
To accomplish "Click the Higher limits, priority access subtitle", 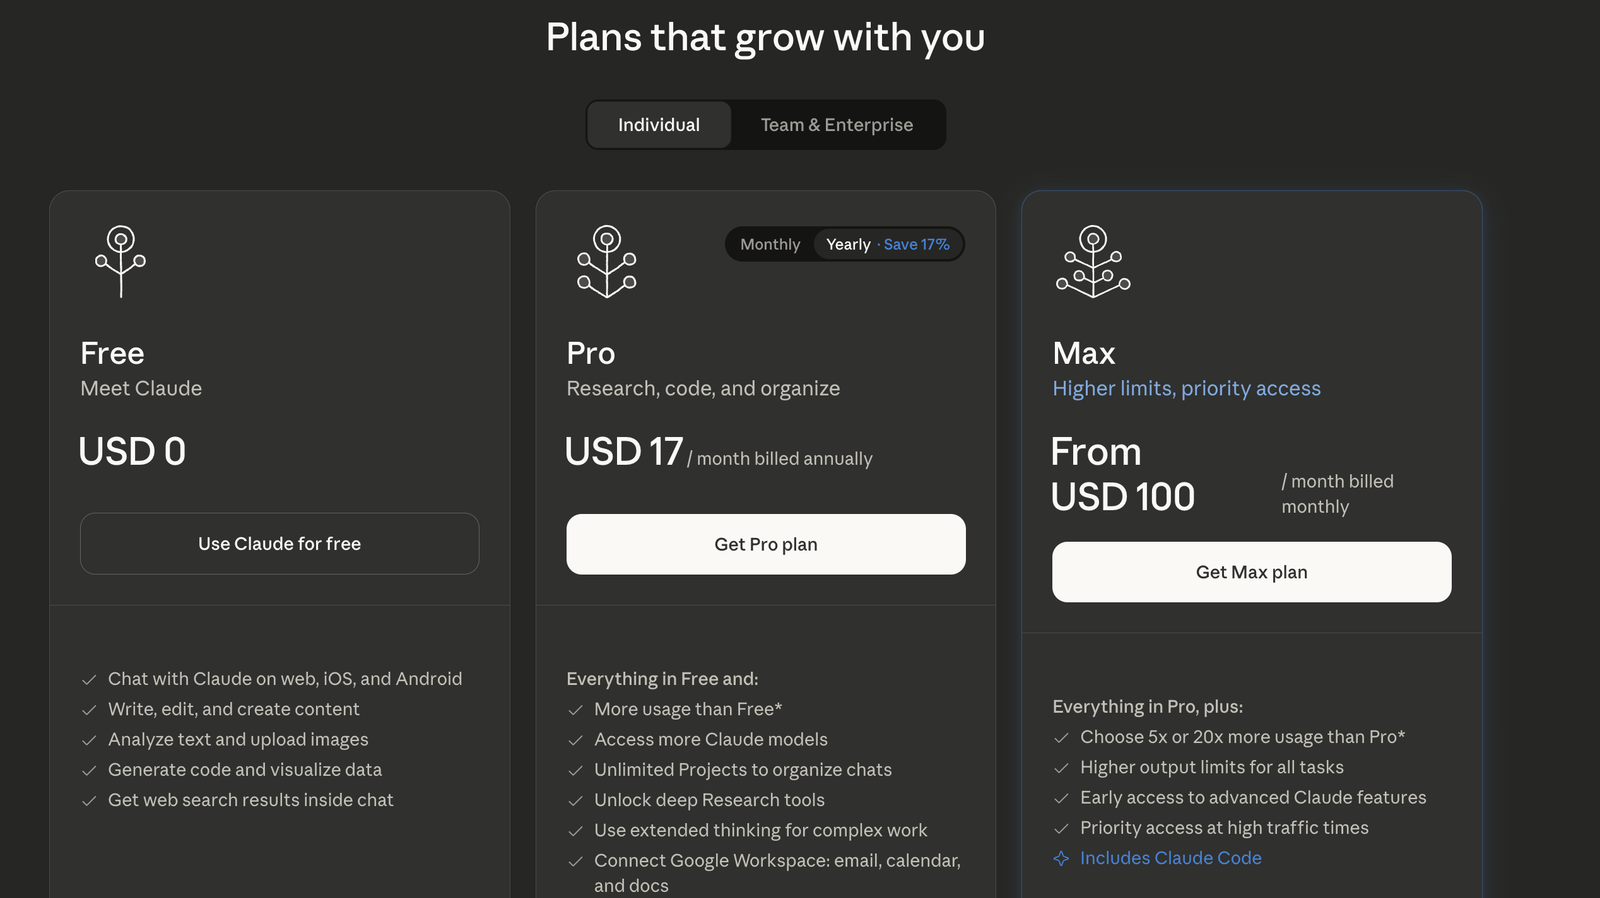I will [1186, 388].
